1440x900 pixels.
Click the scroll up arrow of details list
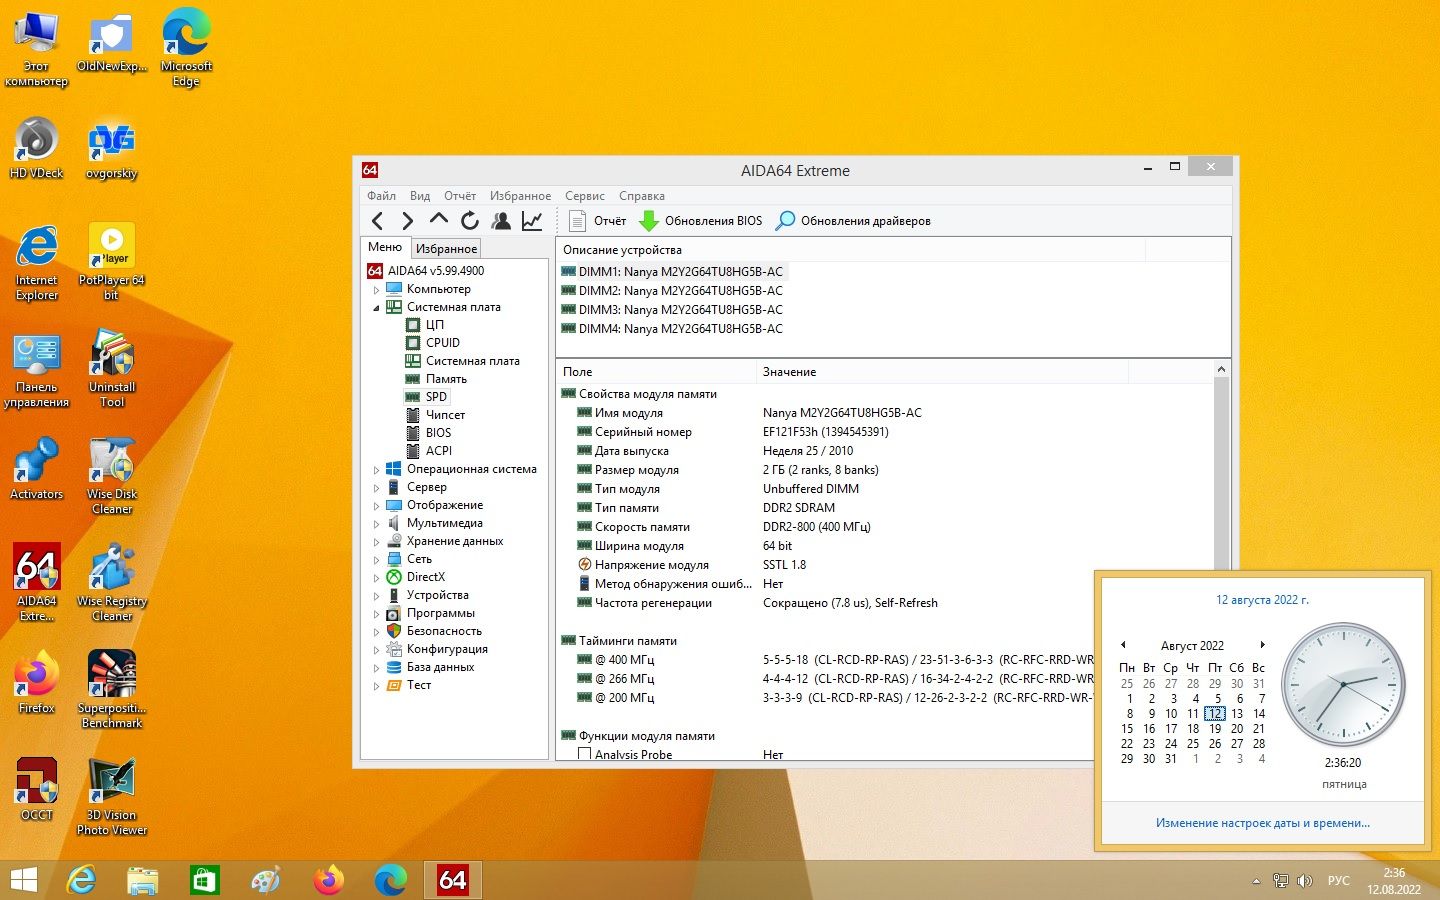click(x=1221, y=370)
